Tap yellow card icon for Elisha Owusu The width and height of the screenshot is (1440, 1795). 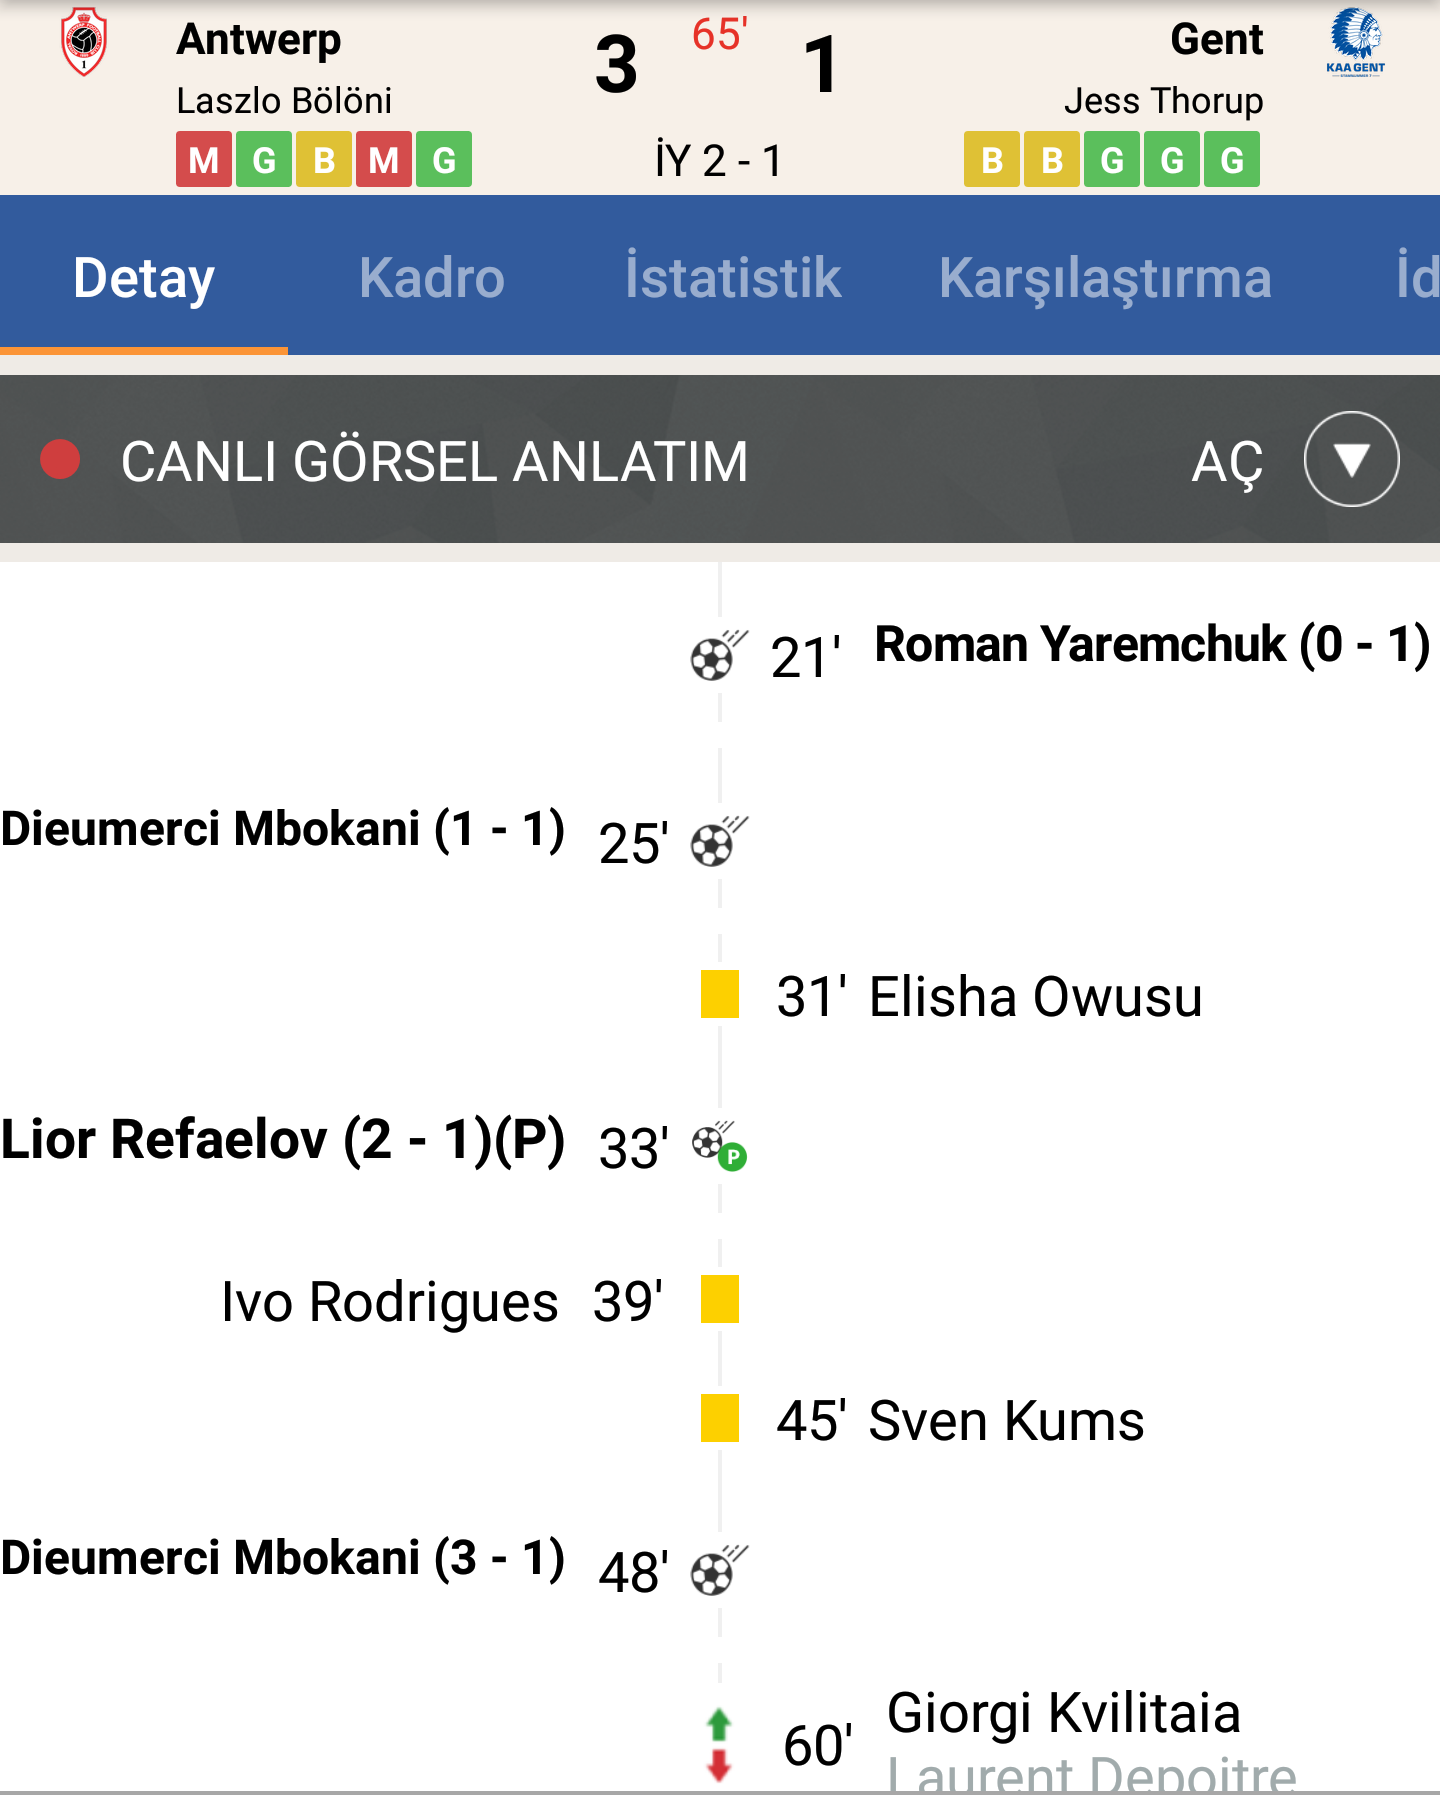(x=720, y=994)
